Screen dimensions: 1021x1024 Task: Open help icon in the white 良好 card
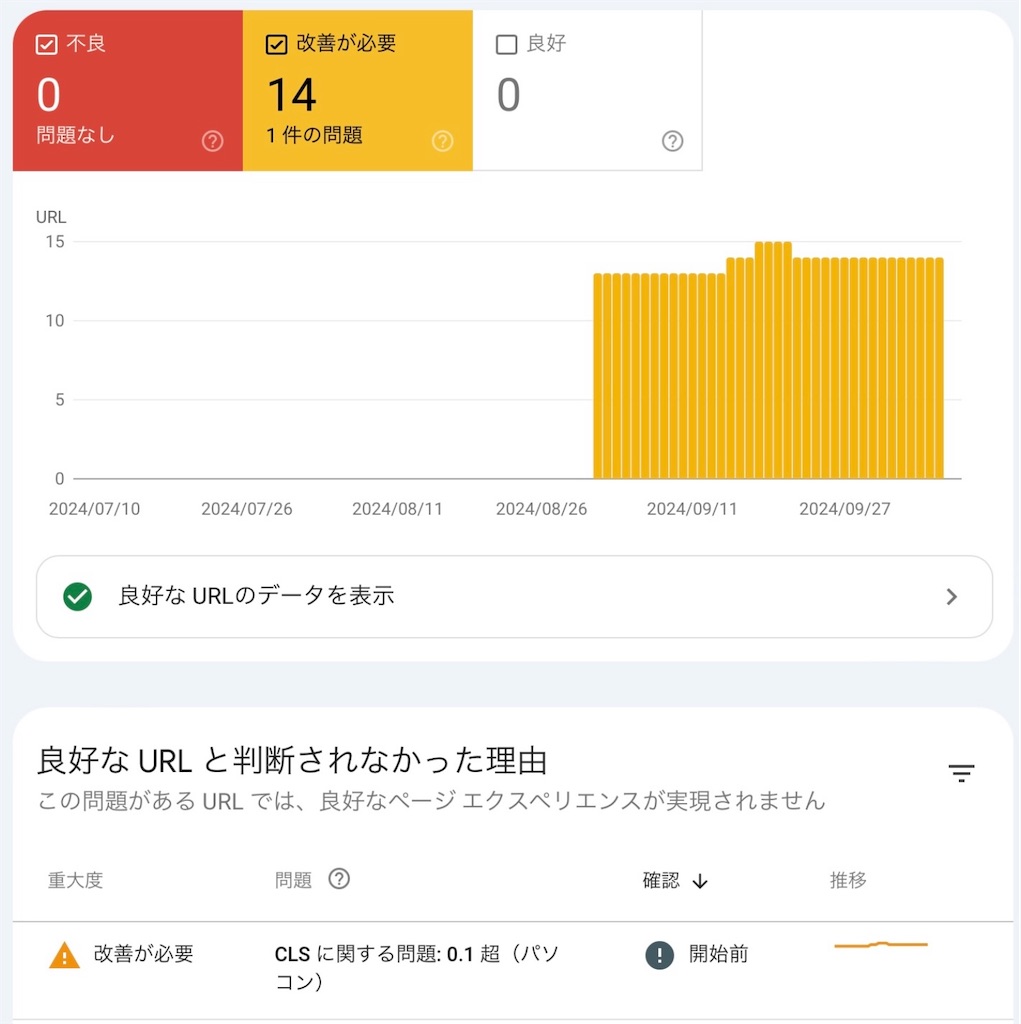tap(672, 140)
